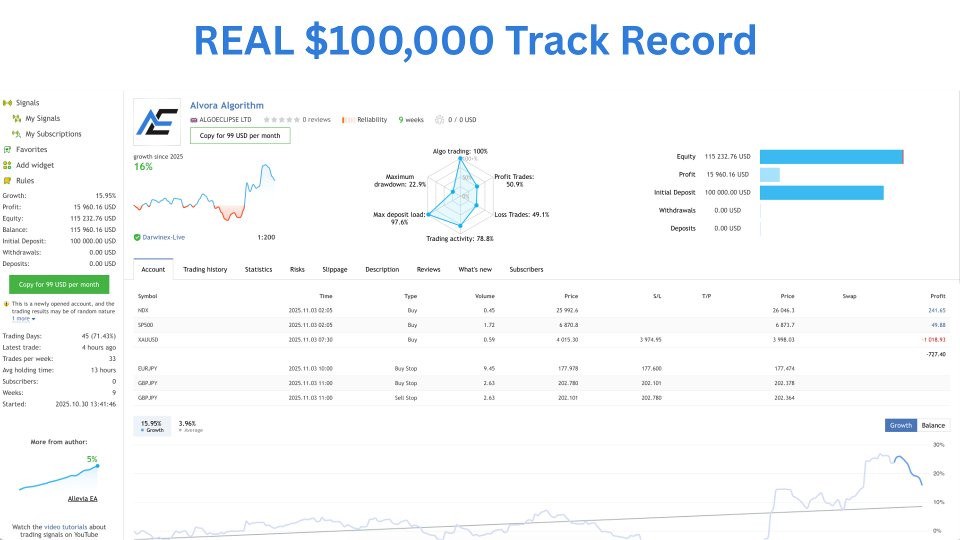This screenshot has width=960, height=540.
Task: Click the small growth since 2025 chart
Action: [204, 192]
